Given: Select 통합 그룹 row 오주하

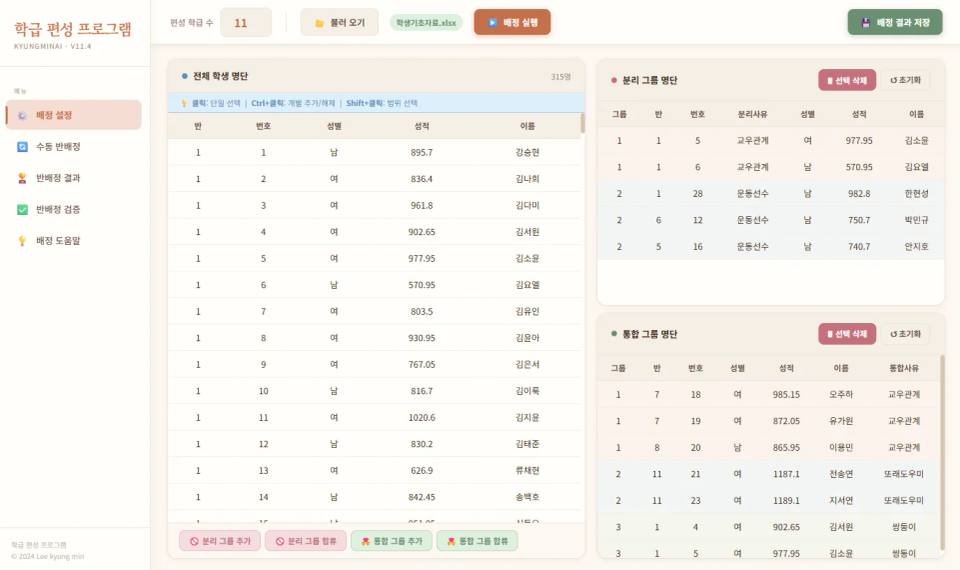Looking at the screenshot, I should click(x=768, y=395).
